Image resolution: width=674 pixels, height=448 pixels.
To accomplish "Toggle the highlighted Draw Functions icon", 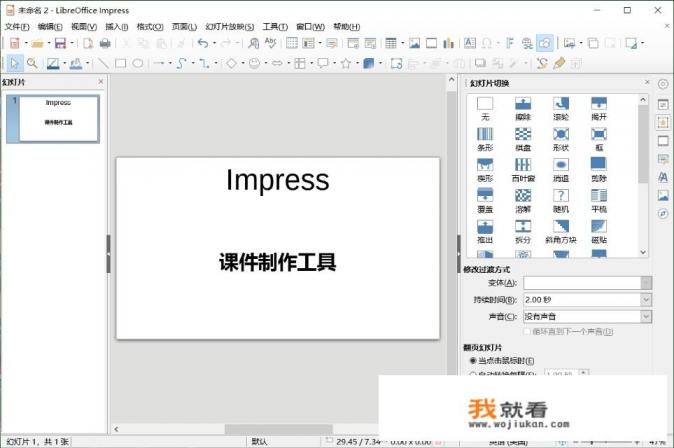I will (545, 43).
